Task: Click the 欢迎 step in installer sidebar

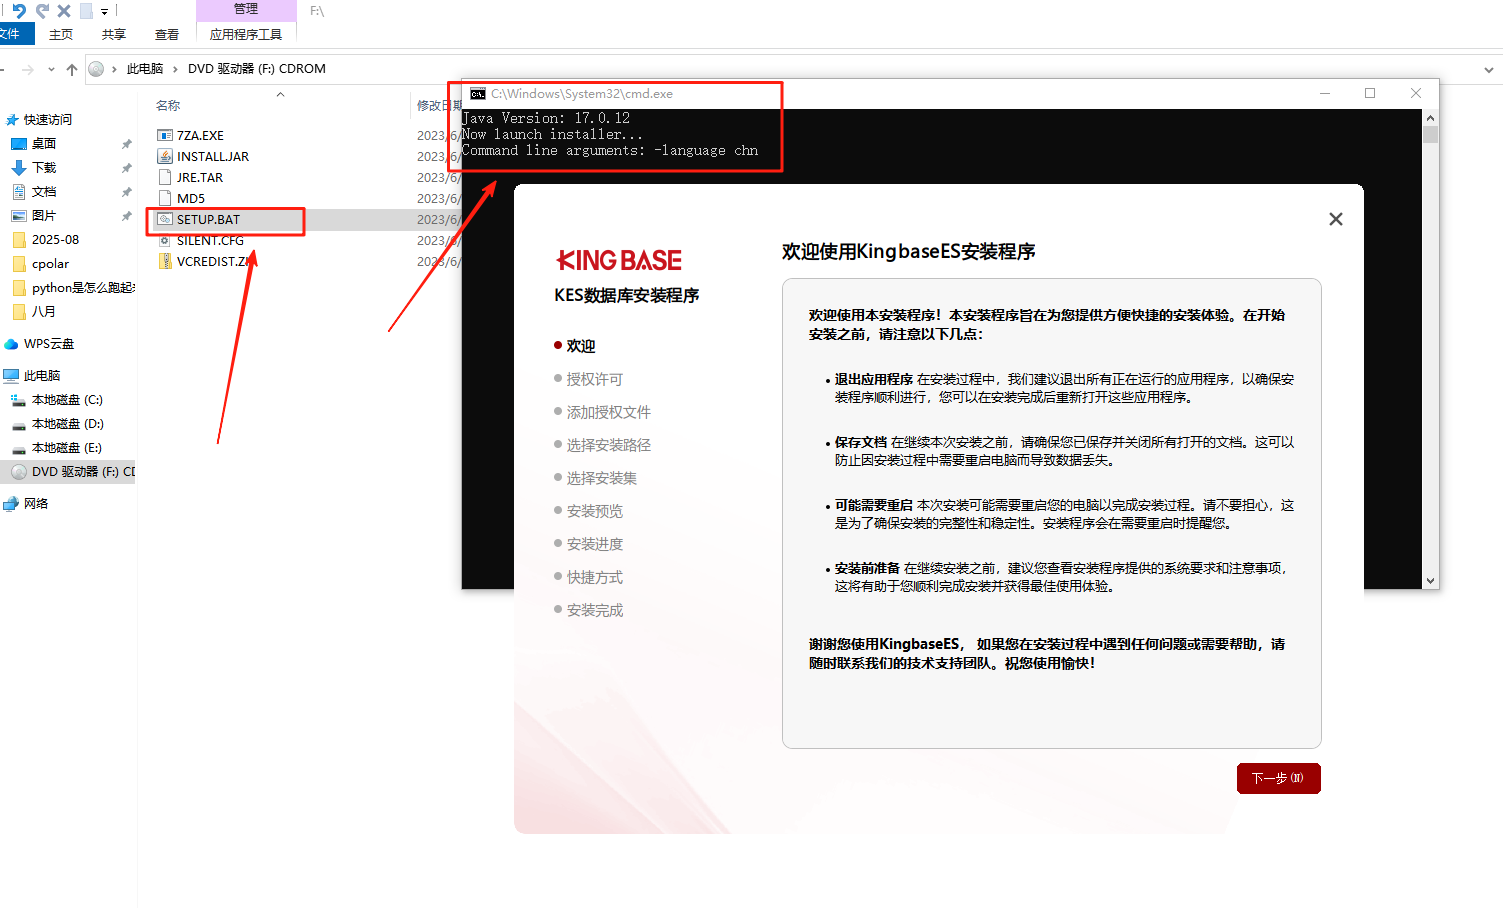Action: click(581, 346)
